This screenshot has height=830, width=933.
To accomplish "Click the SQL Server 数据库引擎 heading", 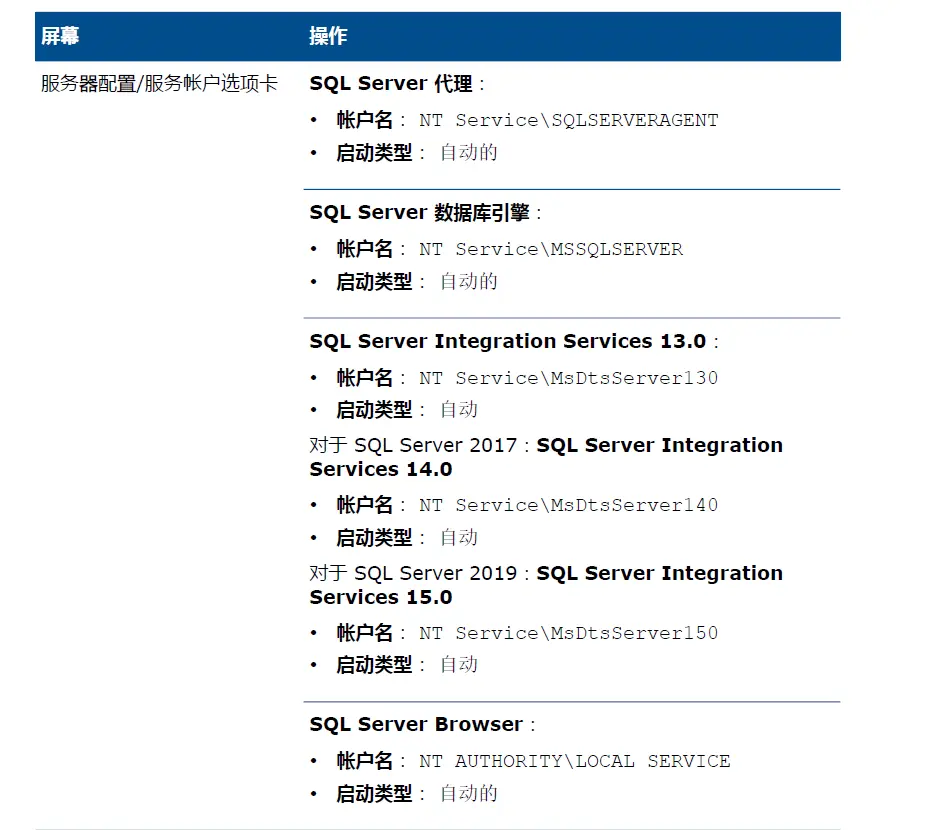I will [x=419, y=212].
